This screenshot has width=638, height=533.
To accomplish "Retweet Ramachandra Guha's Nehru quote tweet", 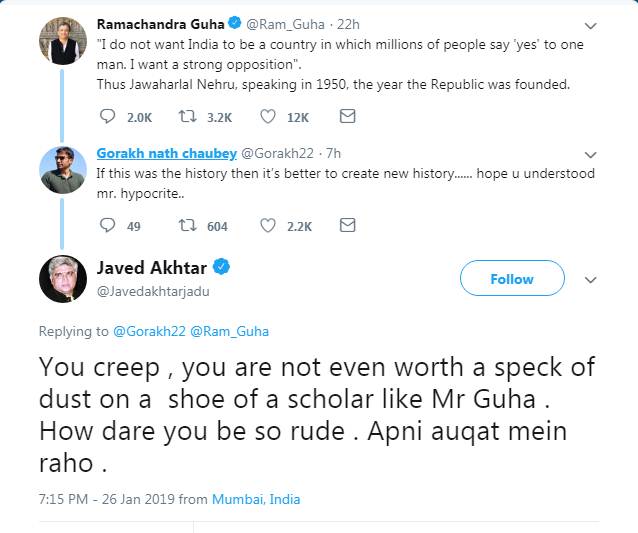I will 187,117.
